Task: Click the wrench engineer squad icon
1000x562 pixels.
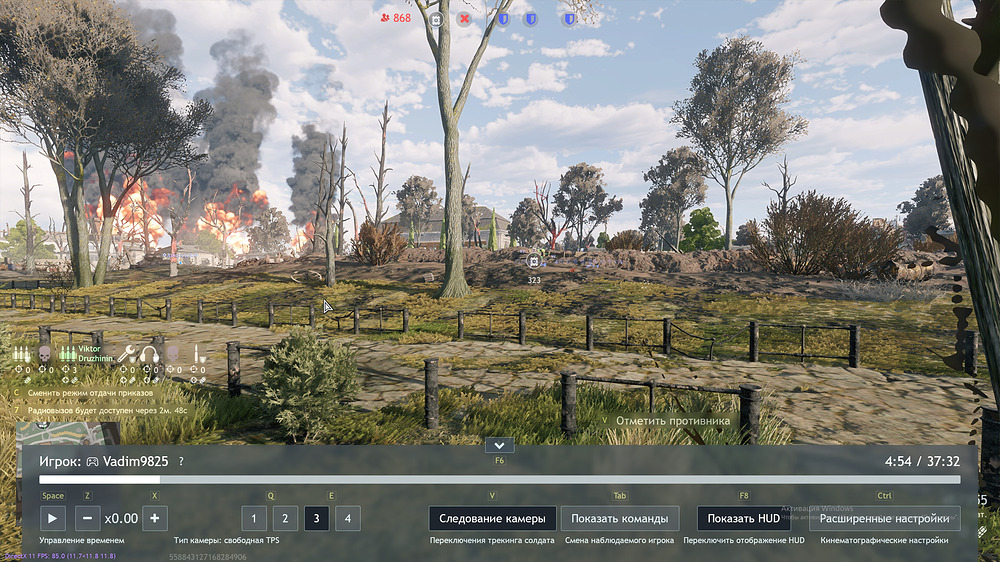Action: 127,353
